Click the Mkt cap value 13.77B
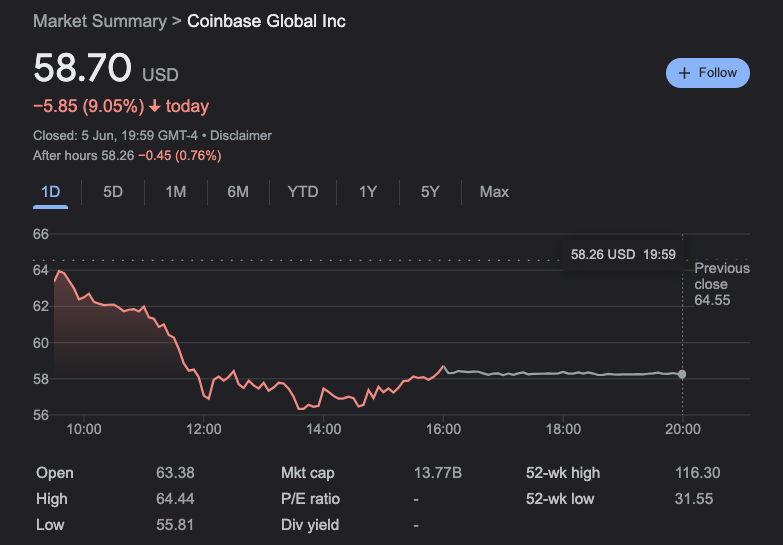The width and height of the screenshot is (783, 545). (x=438, y=473)
